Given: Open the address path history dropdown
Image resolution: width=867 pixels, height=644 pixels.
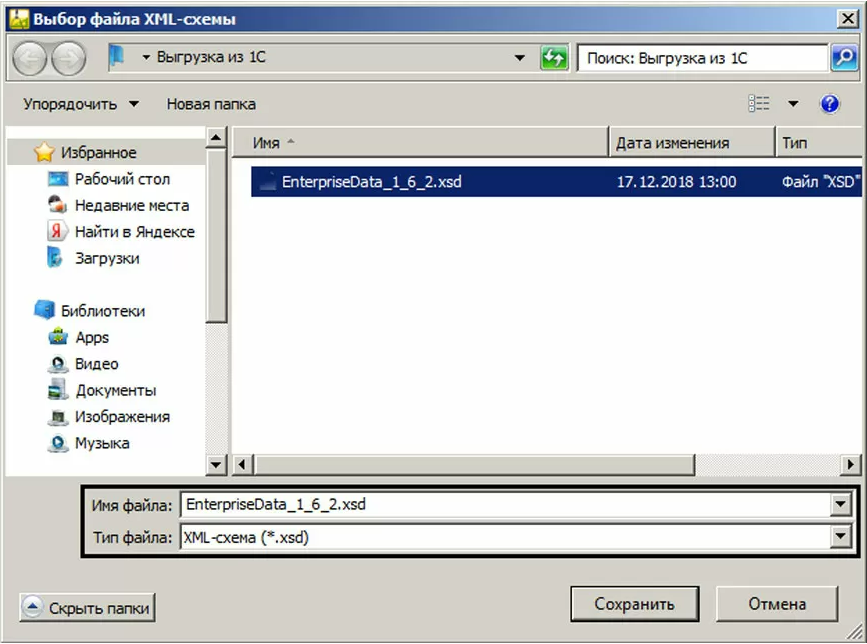Looking at the screenshot, I should [520, 57].
